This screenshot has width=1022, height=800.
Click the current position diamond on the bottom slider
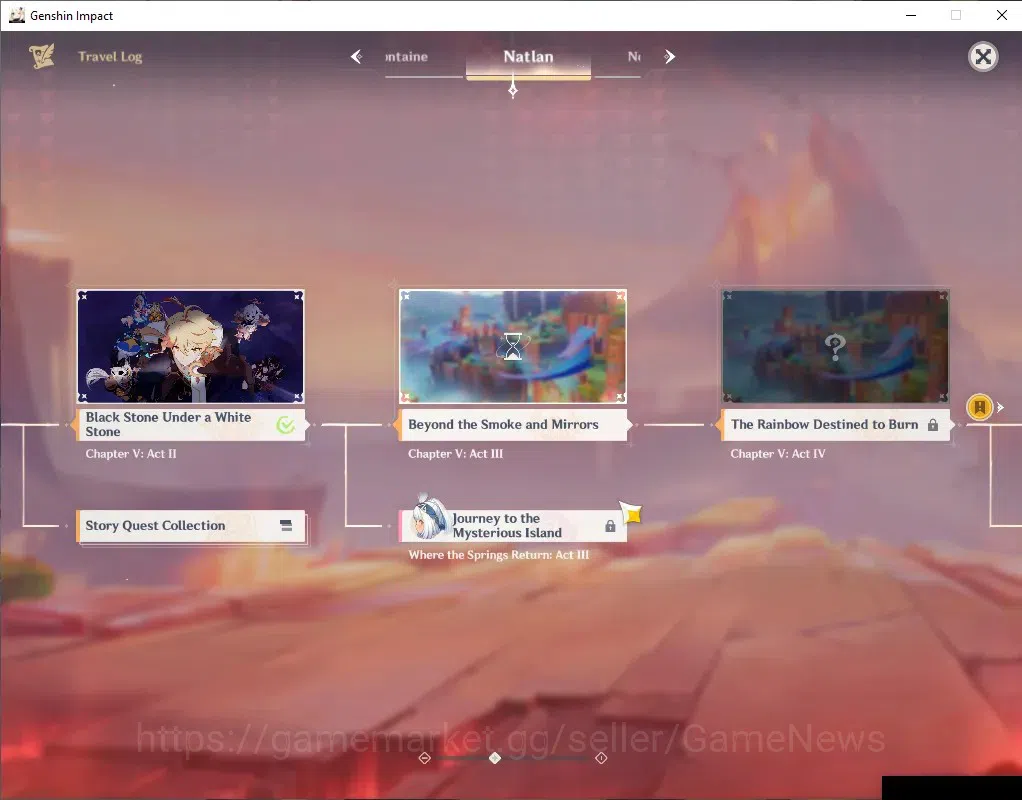tap(495, 758)
